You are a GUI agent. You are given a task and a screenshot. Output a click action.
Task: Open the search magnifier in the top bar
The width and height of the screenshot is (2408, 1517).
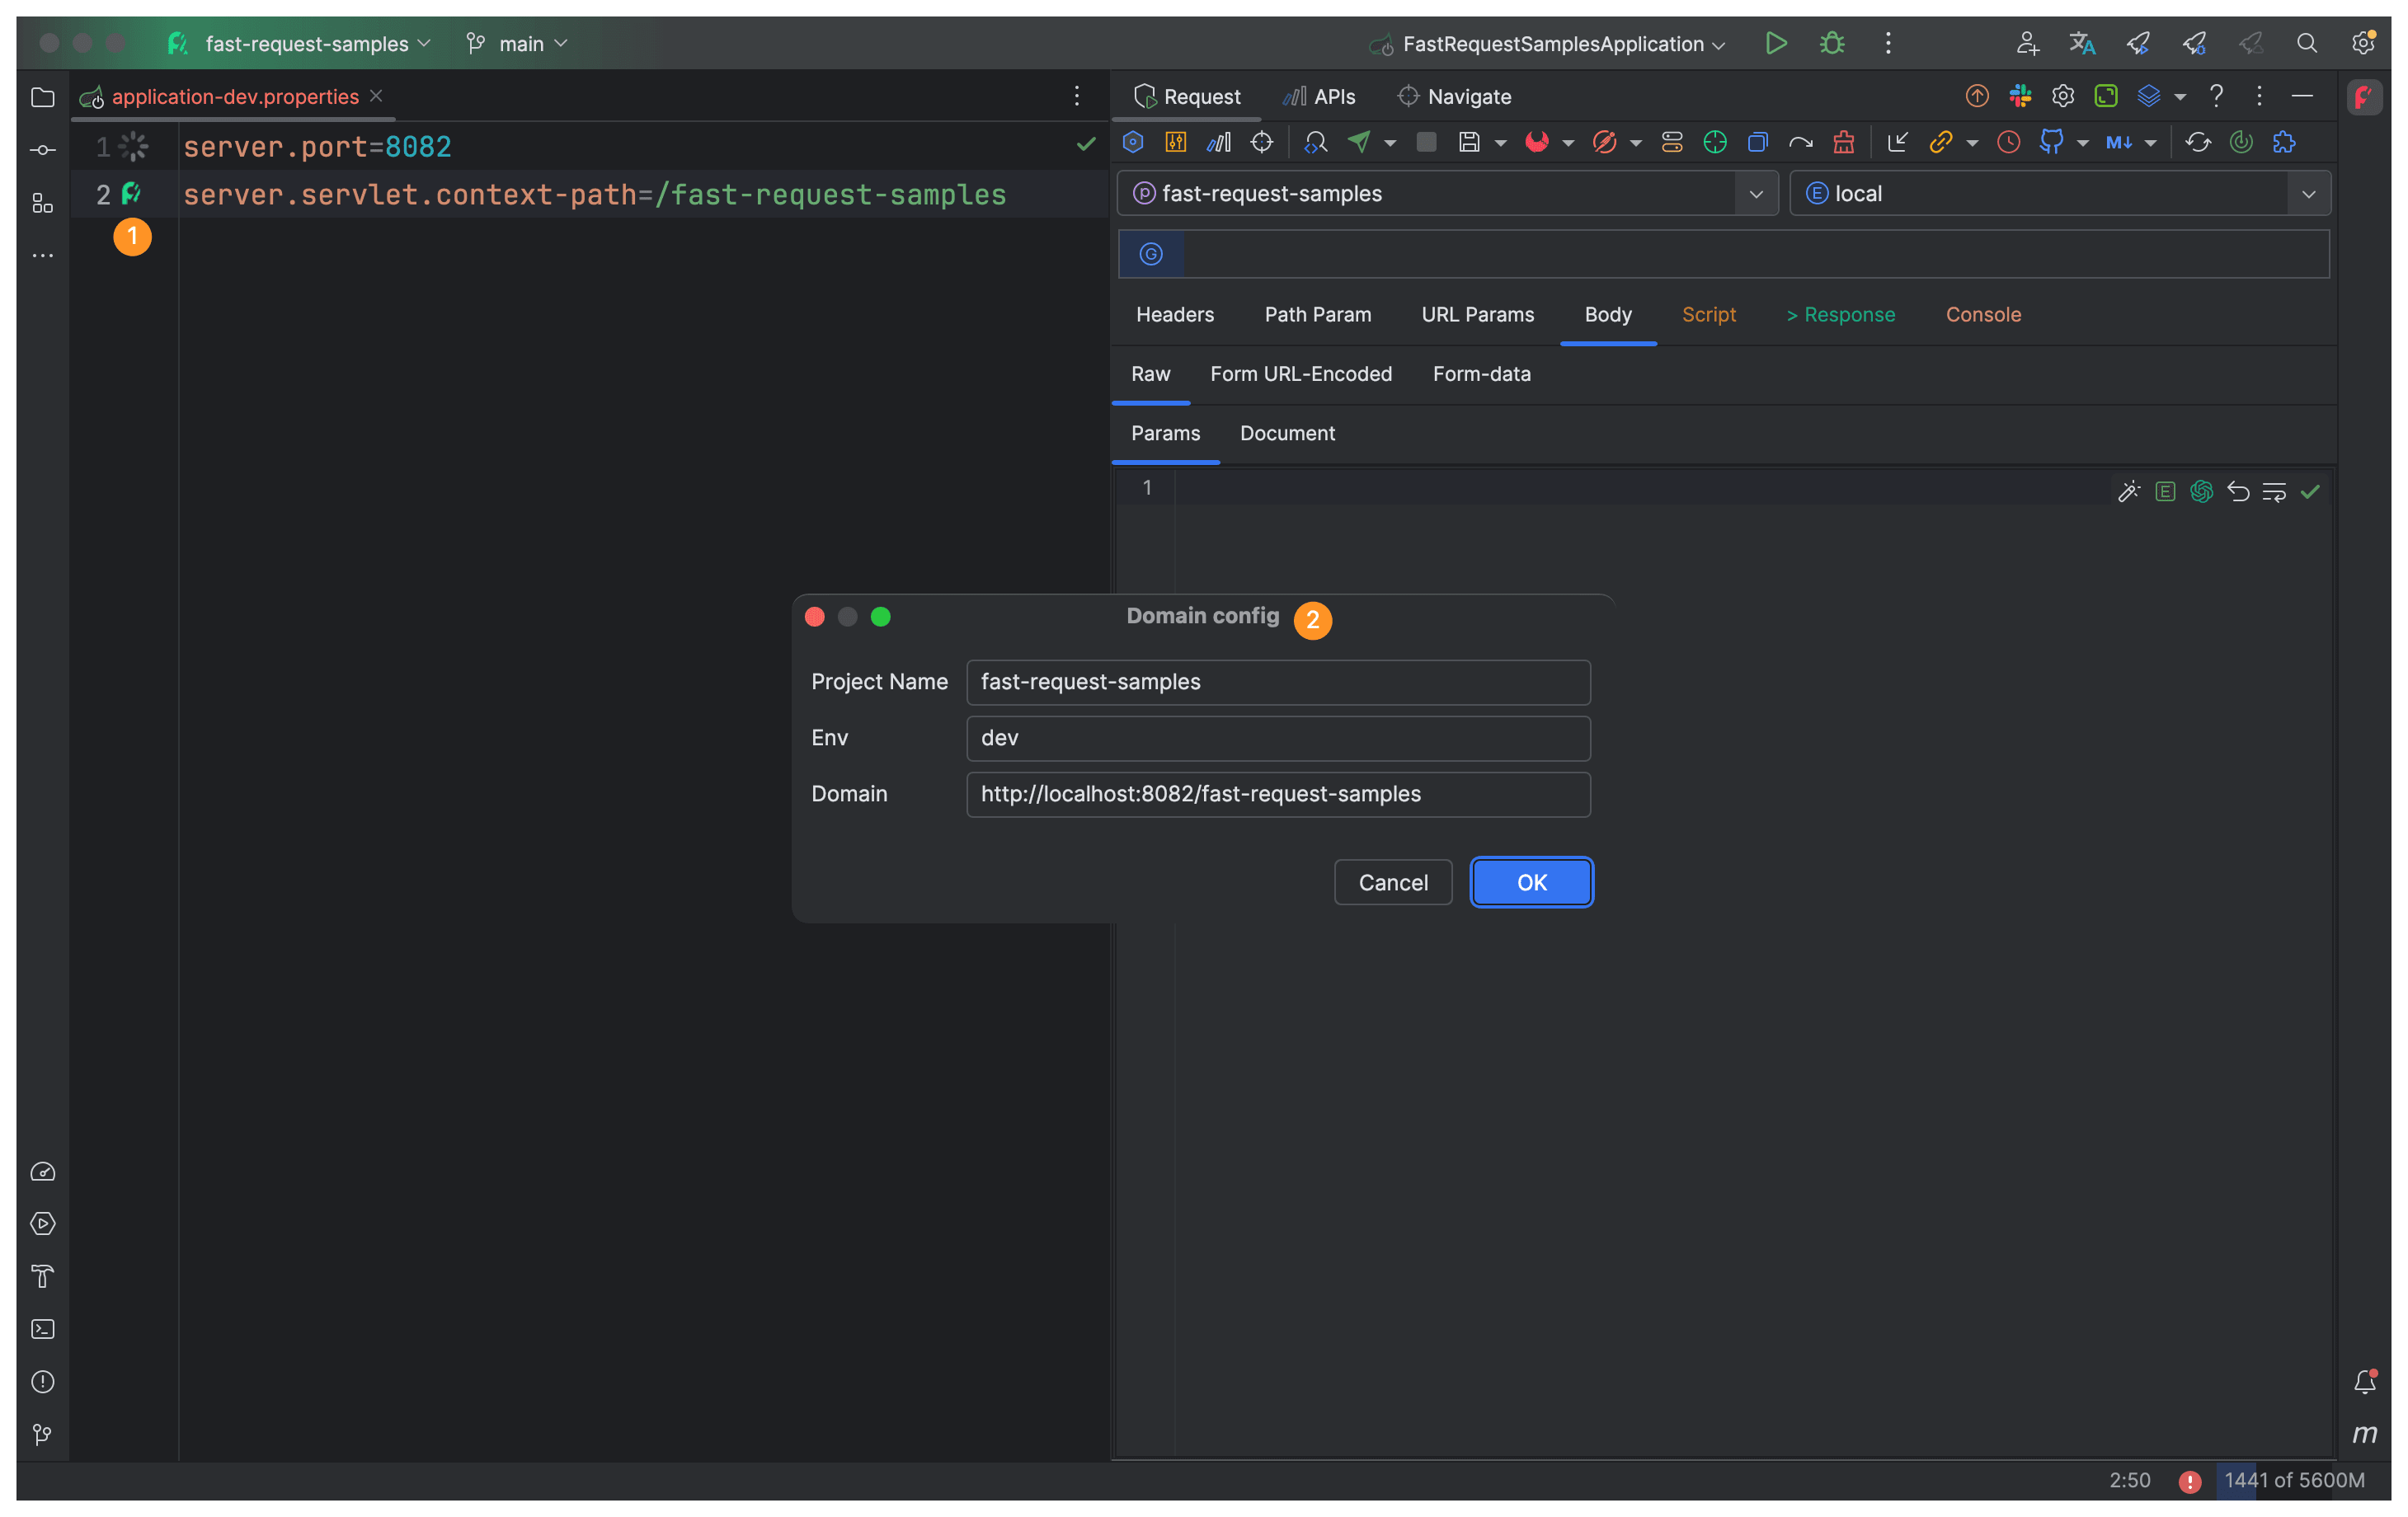(x=2307, y=43)
